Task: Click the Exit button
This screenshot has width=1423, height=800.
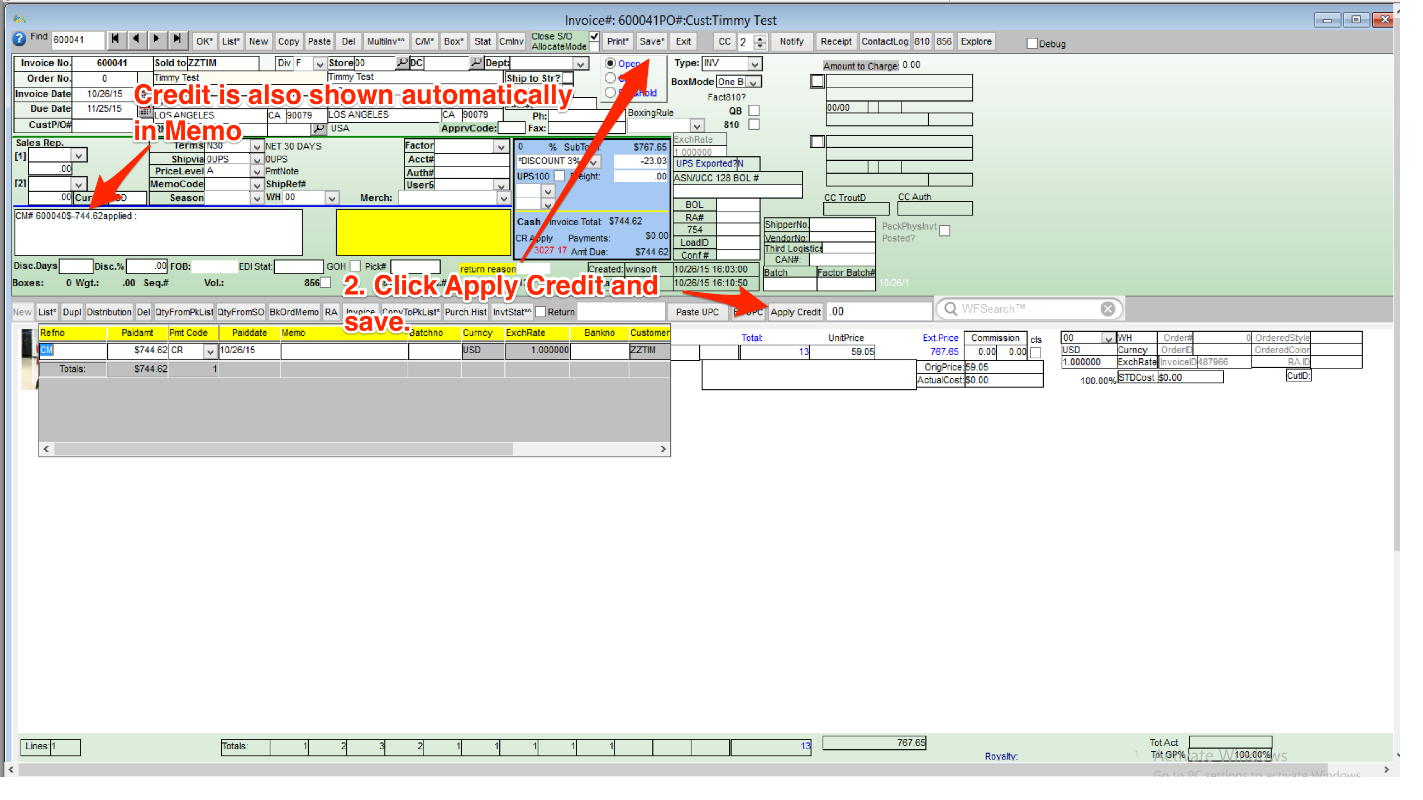Action: click(x=683, y=41)
